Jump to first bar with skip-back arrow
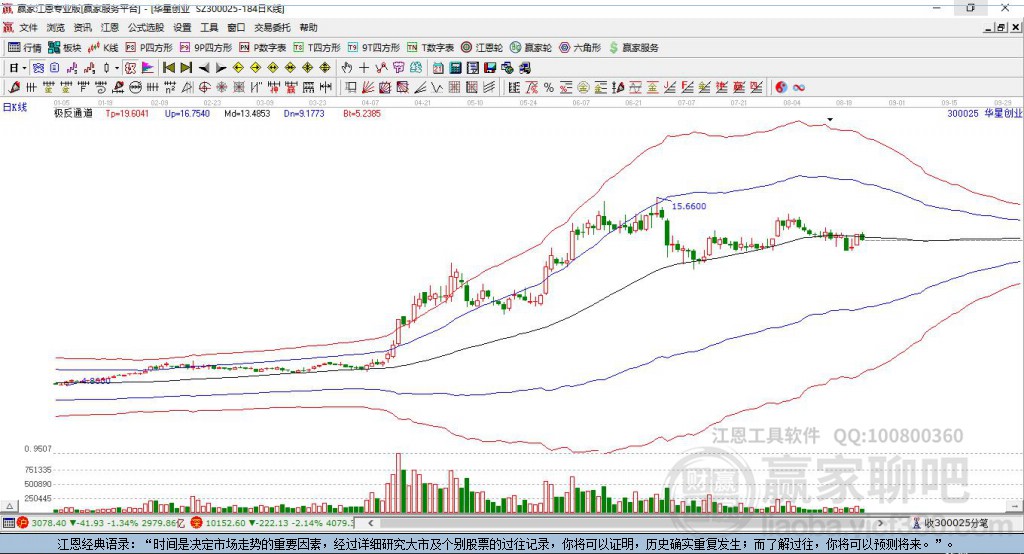Viewport: 1024px width, 554px height. click(168, 68)
